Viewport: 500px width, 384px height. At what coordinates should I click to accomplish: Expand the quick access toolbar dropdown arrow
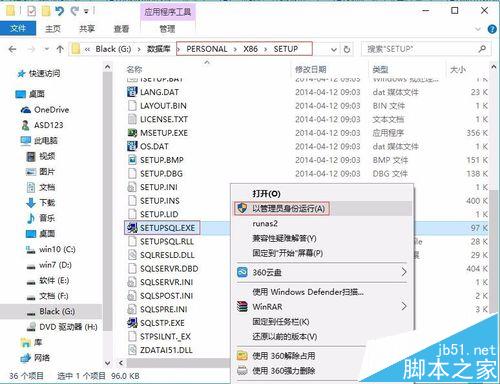point(86,12)
